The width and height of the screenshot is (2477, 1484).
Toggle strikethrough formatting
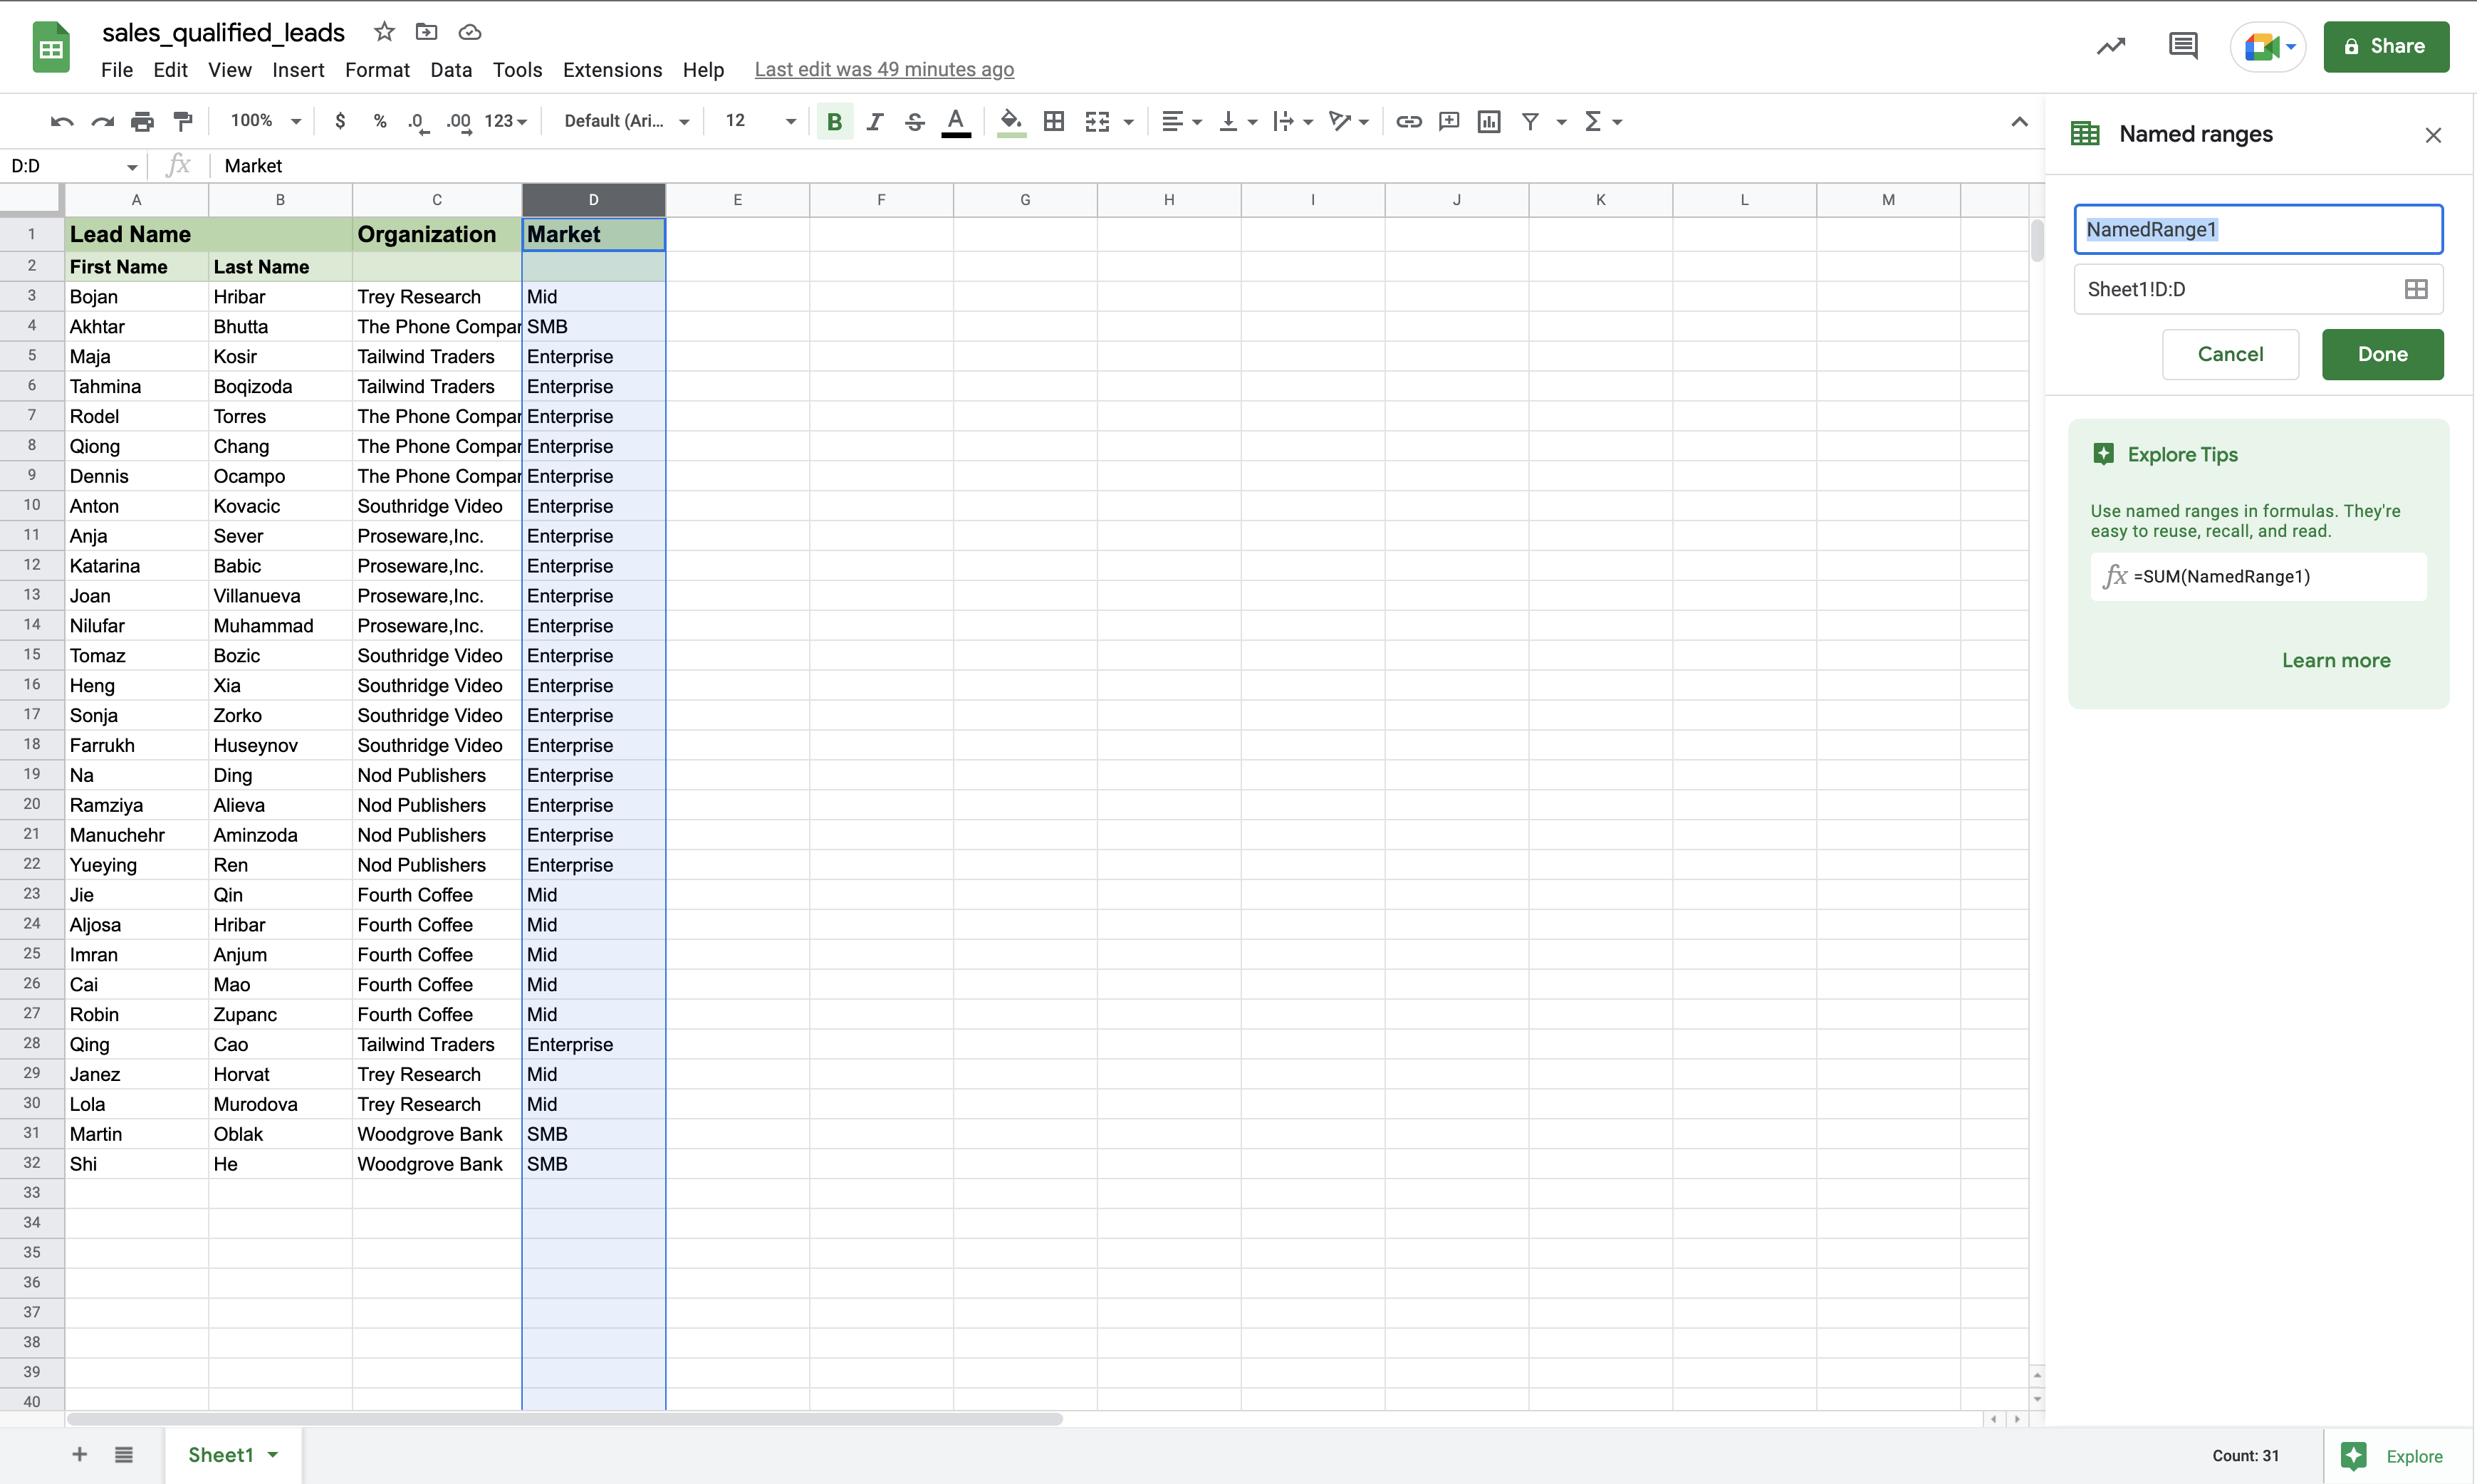point(914,121)
